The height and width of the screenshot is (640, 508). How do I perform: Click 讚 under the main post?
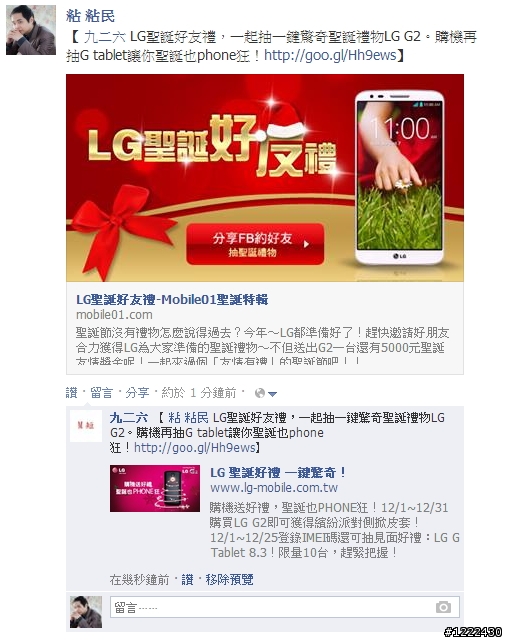[x=71, y=393]
